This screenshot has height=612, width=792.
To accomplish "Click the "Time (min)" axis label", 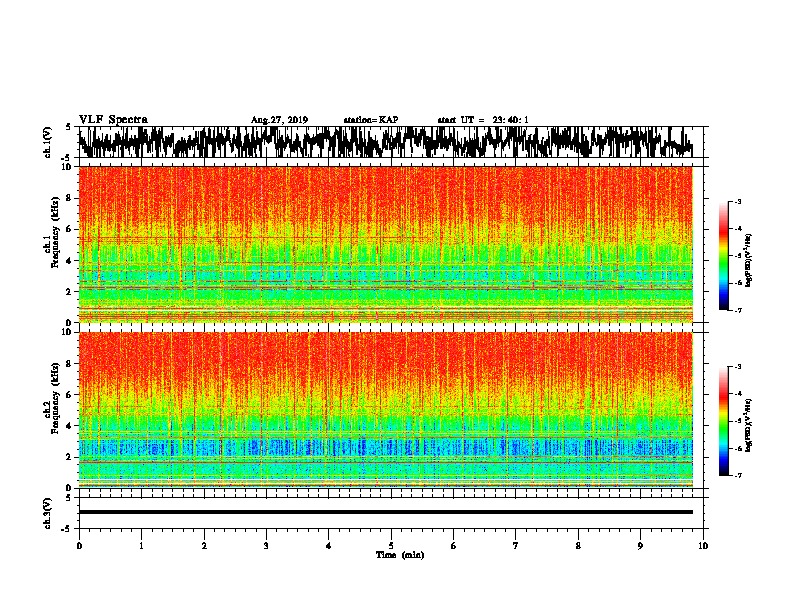I will [x=400, y=555].
